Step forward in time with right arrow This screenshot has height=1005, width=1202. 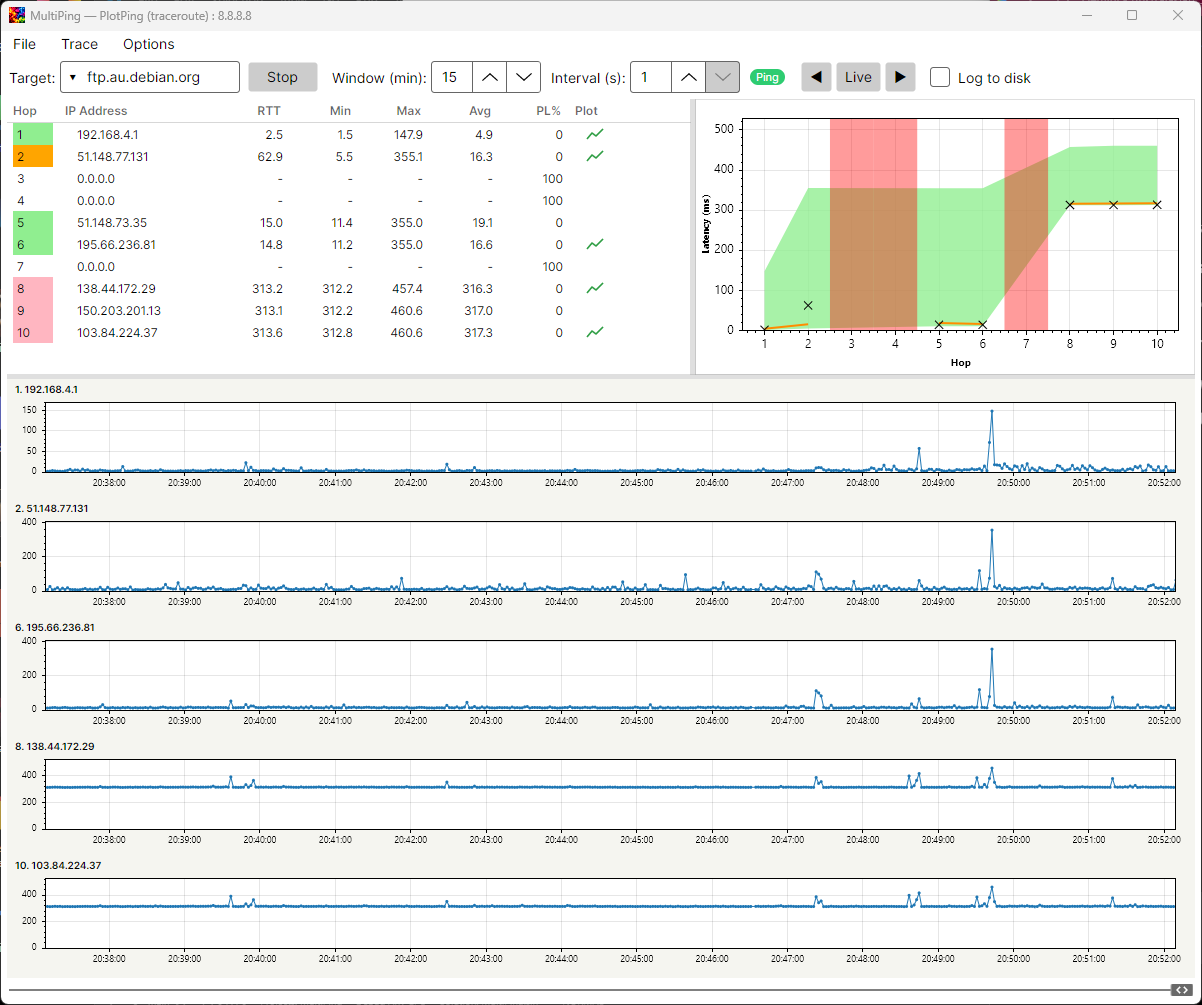900,77
